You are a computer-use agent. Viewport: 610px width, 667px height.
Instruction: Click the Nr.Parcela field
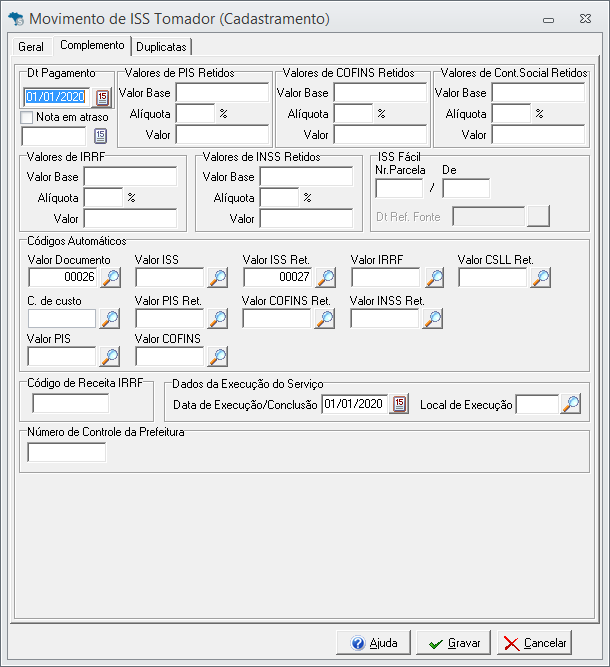click(399, 188)
